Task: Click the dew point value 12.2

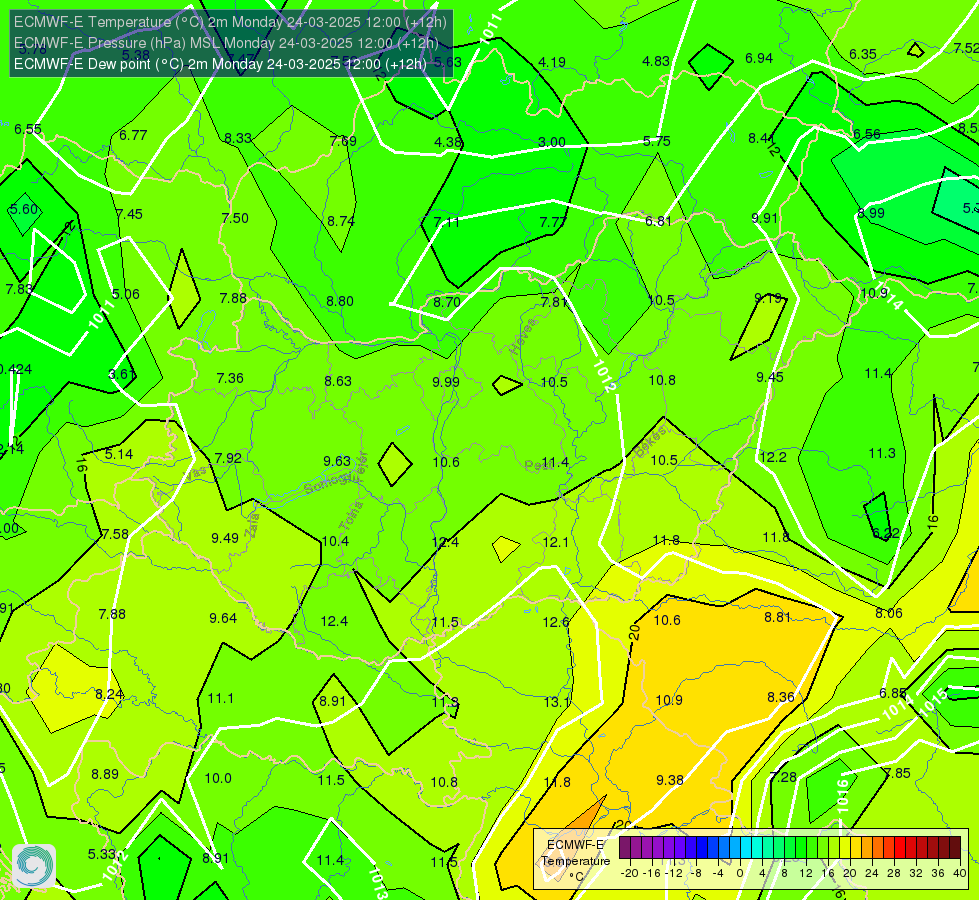Action: [773, 457]
